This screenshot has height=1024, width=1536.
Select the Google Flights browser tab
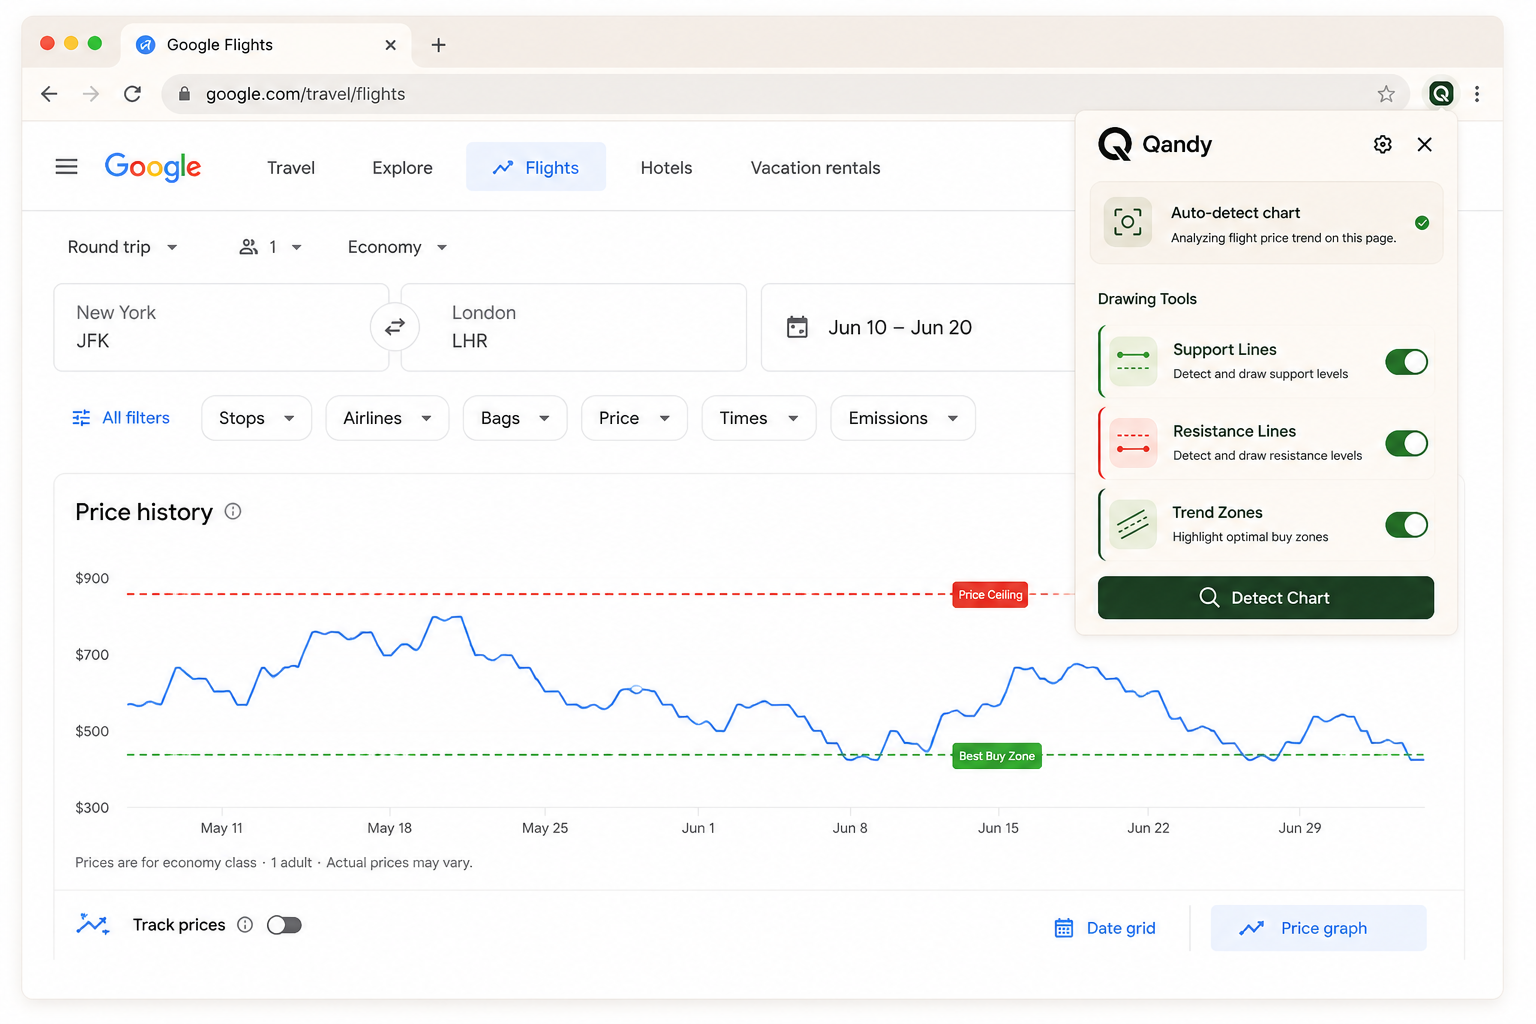point(266,45)
